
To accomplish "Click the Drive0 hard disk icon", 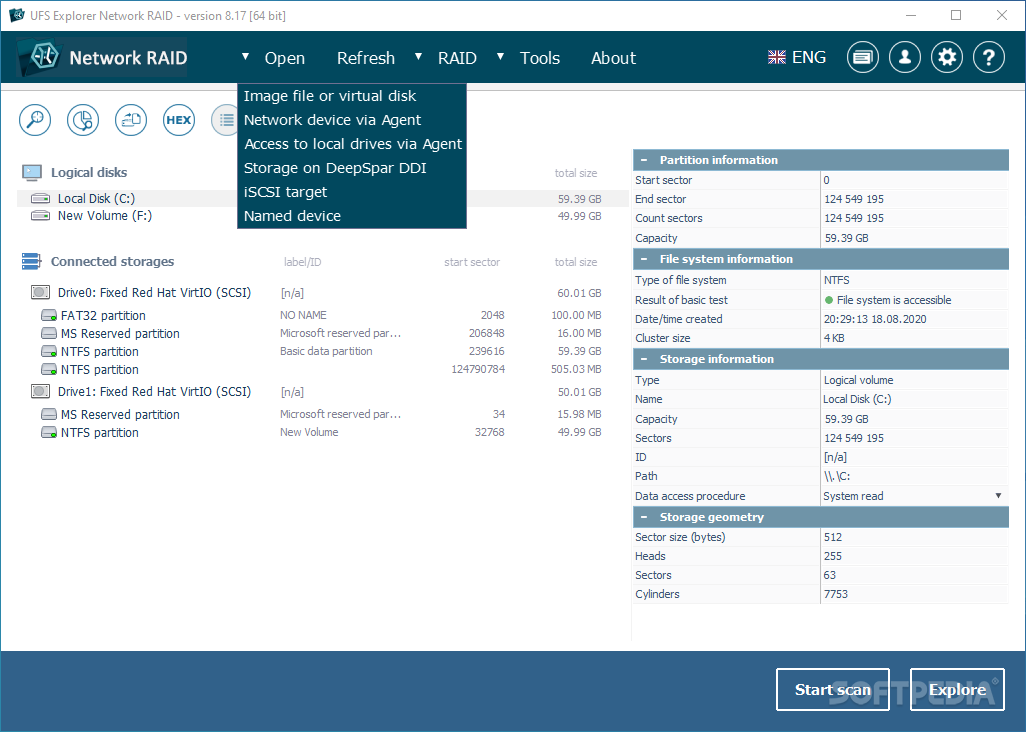I will 41,292.
